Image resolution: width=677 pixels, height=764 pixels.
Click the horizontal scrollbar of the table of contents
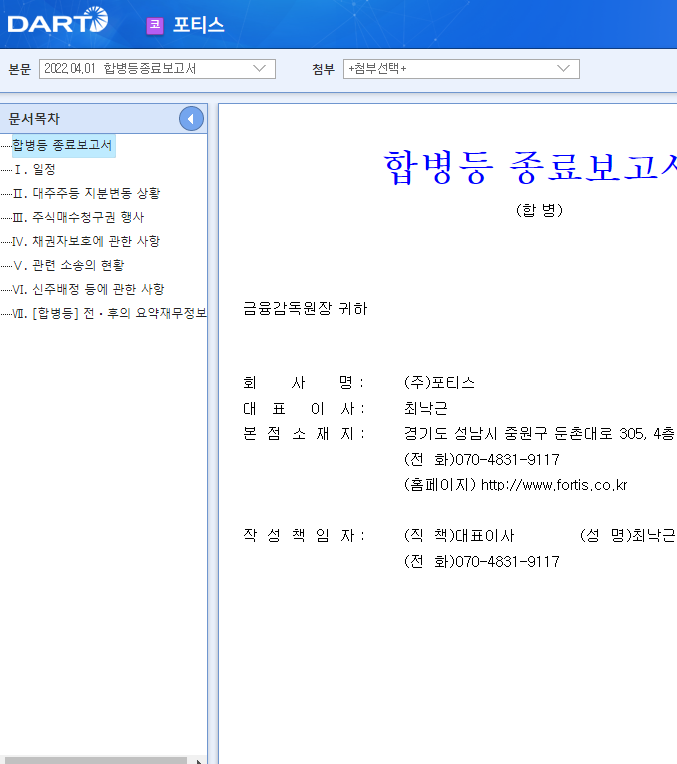94,761
